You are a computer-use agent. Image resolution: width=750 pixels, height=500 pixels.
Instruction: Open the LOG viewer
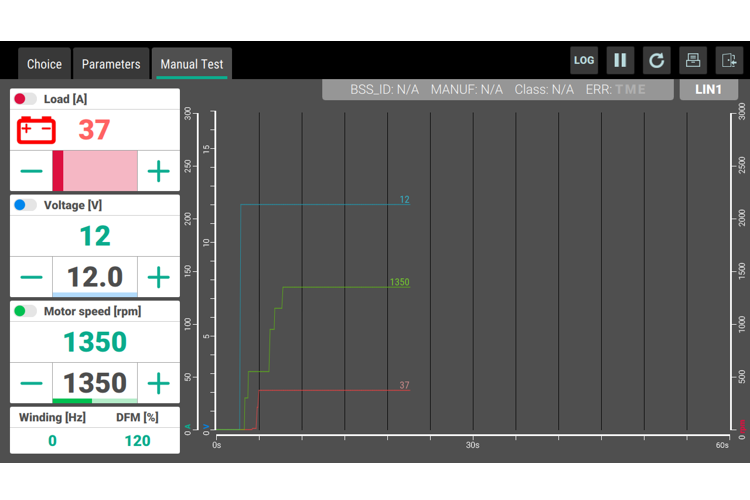(x=584, y=60)
